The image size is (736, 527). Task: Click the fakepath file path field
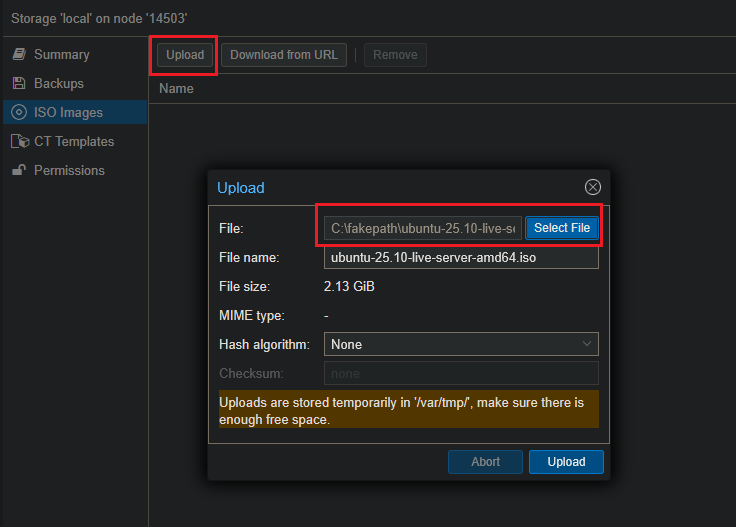click(423, 228)
